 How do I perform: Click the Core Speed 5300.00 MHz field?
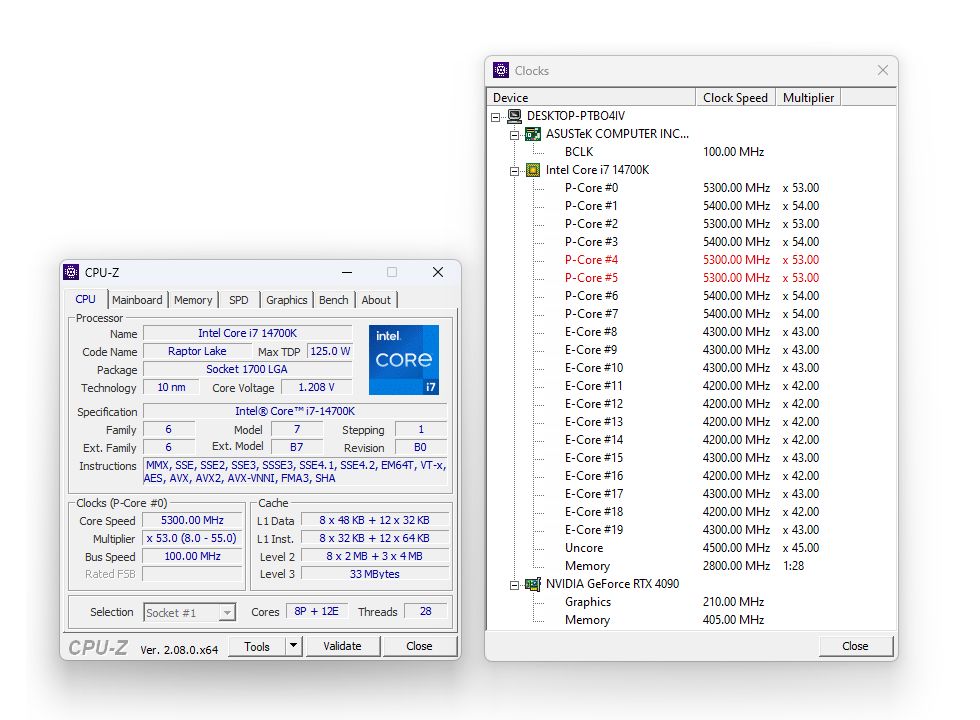pyautogui.click(x=192, y=520)
